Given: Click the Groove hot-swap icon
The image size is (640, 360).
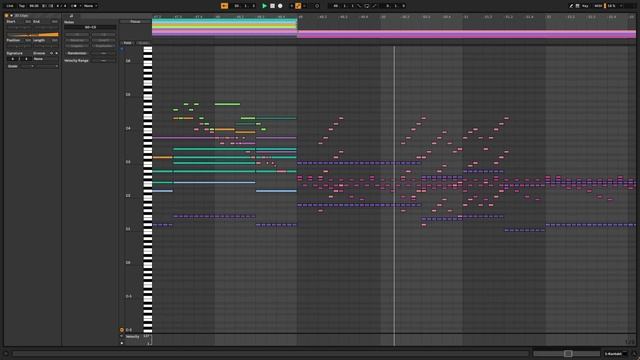Looking at the screenshot, I should tap(51, 53).
